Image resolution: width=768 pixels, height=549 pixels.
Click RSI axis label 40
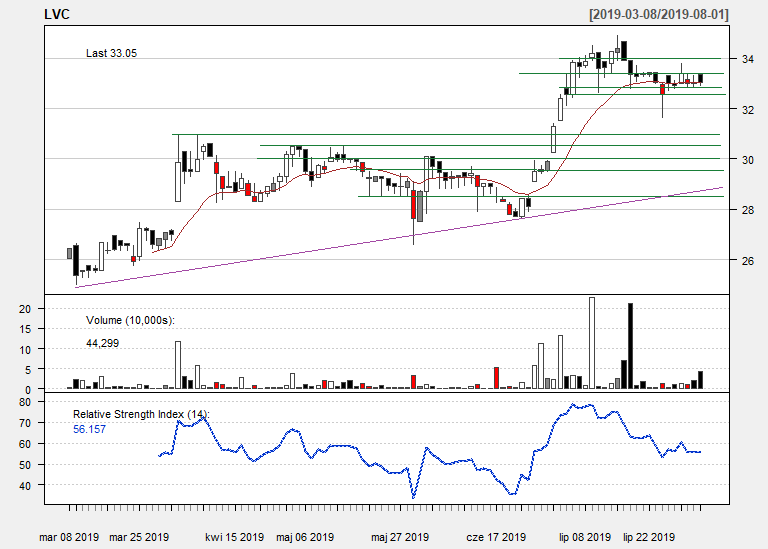coord(25,486)
